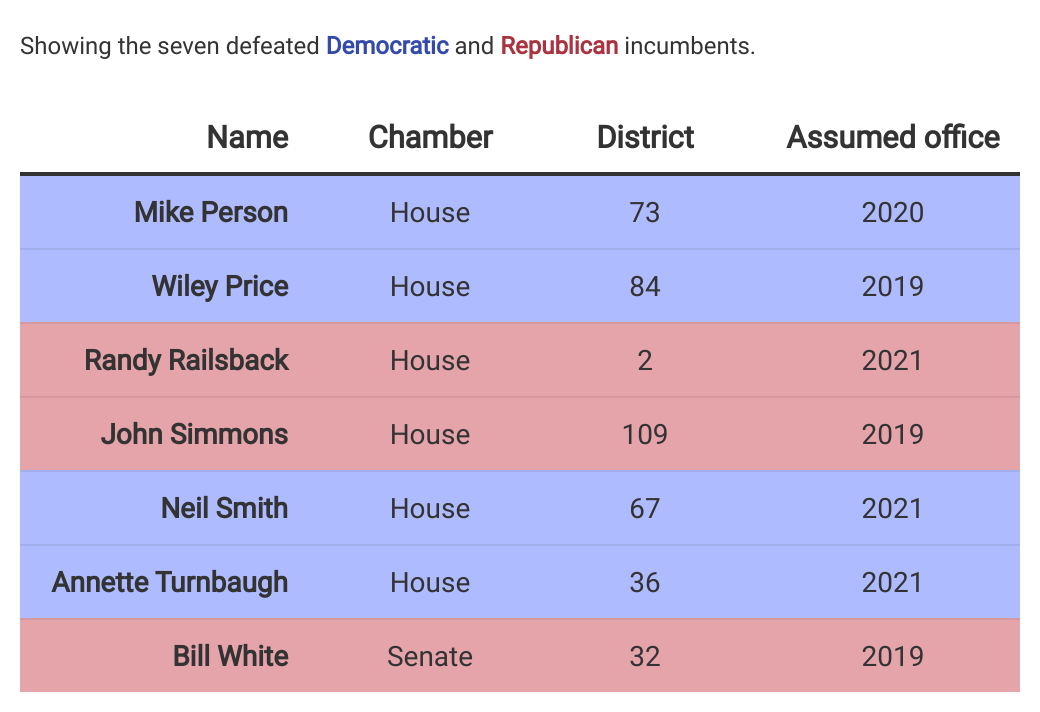Viewport: 1040px width, 712px height.
Task: Click the red Republican label
Action: [559, 46]
